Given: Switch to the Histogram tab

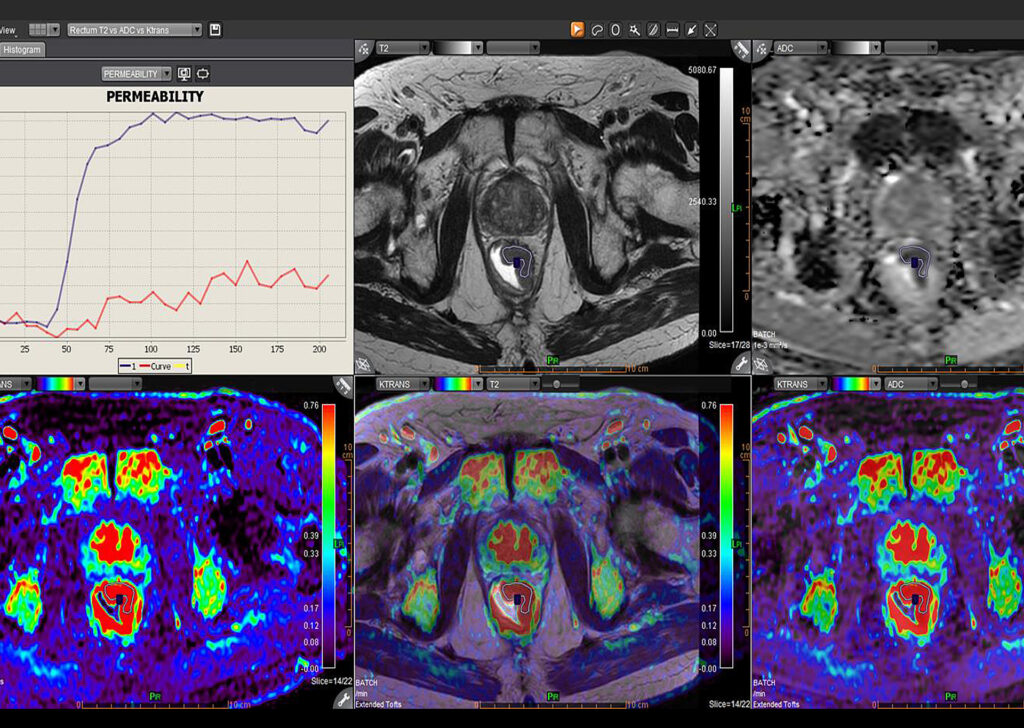Looking at the screenshot, I should (x=22, y=48).
